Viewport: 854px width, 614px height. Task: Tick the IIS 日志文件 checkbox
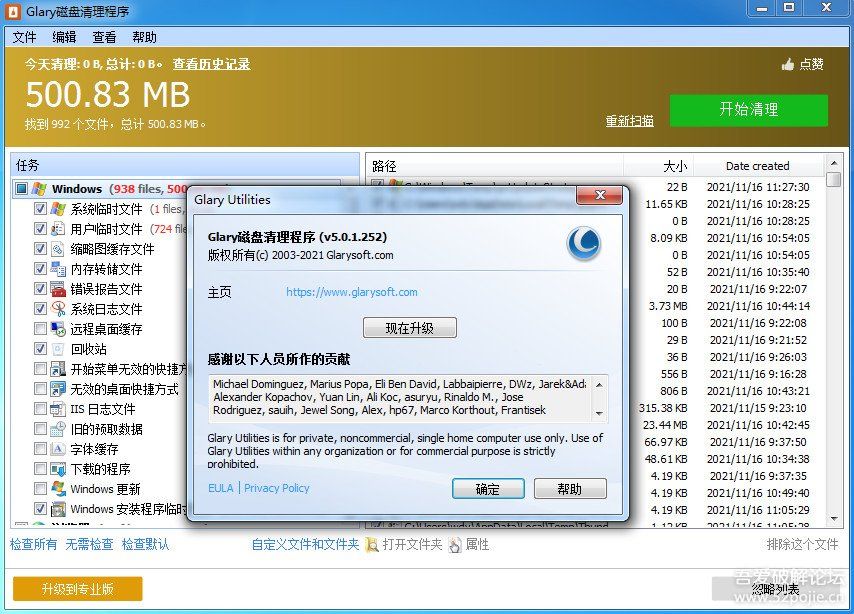pyautogui.click(x=40, y=409)
